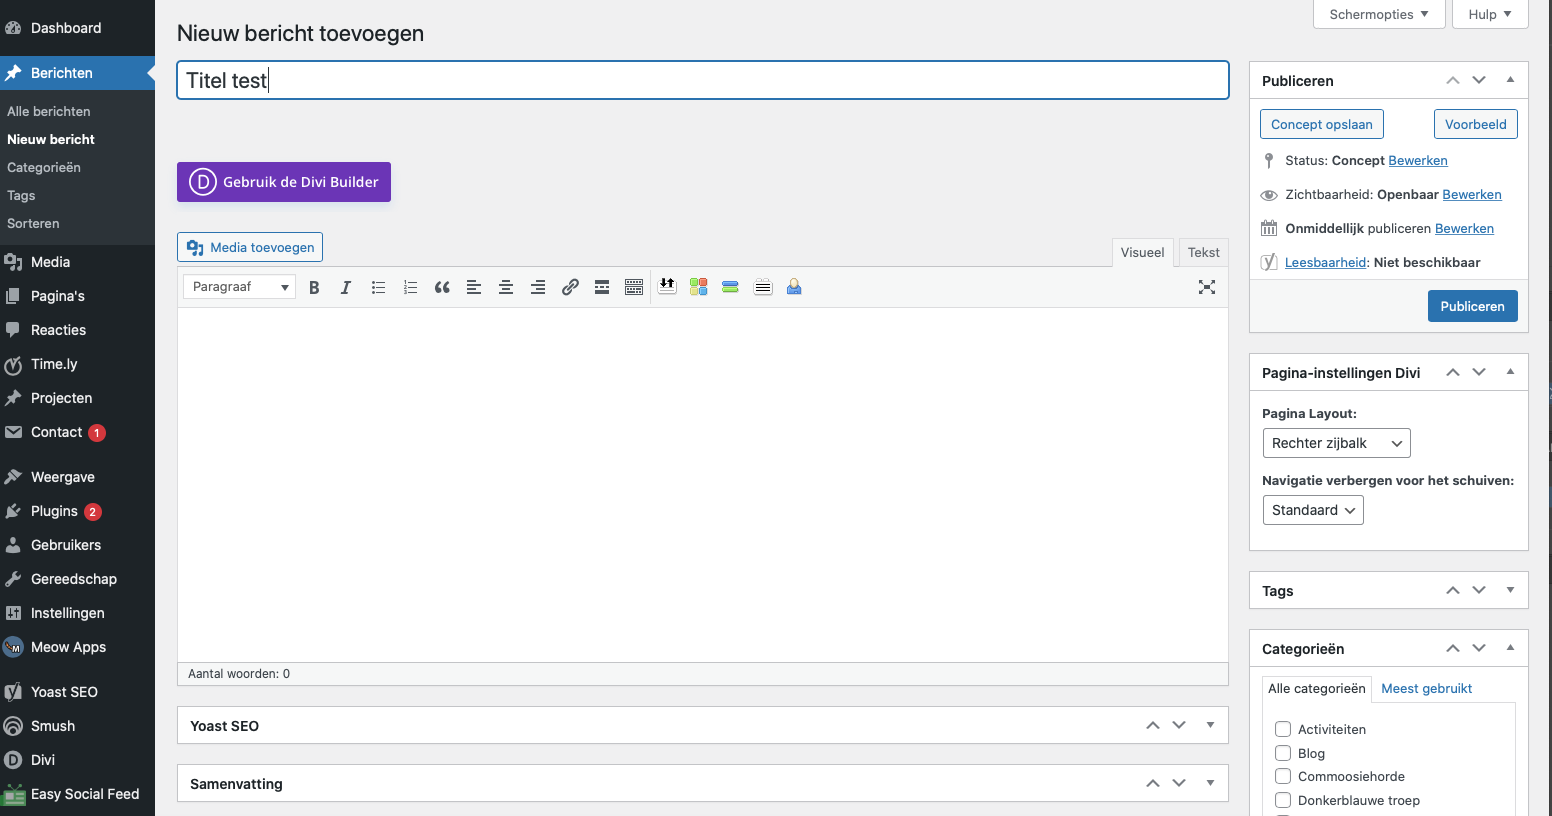Focus the post title field

point(703,80)
